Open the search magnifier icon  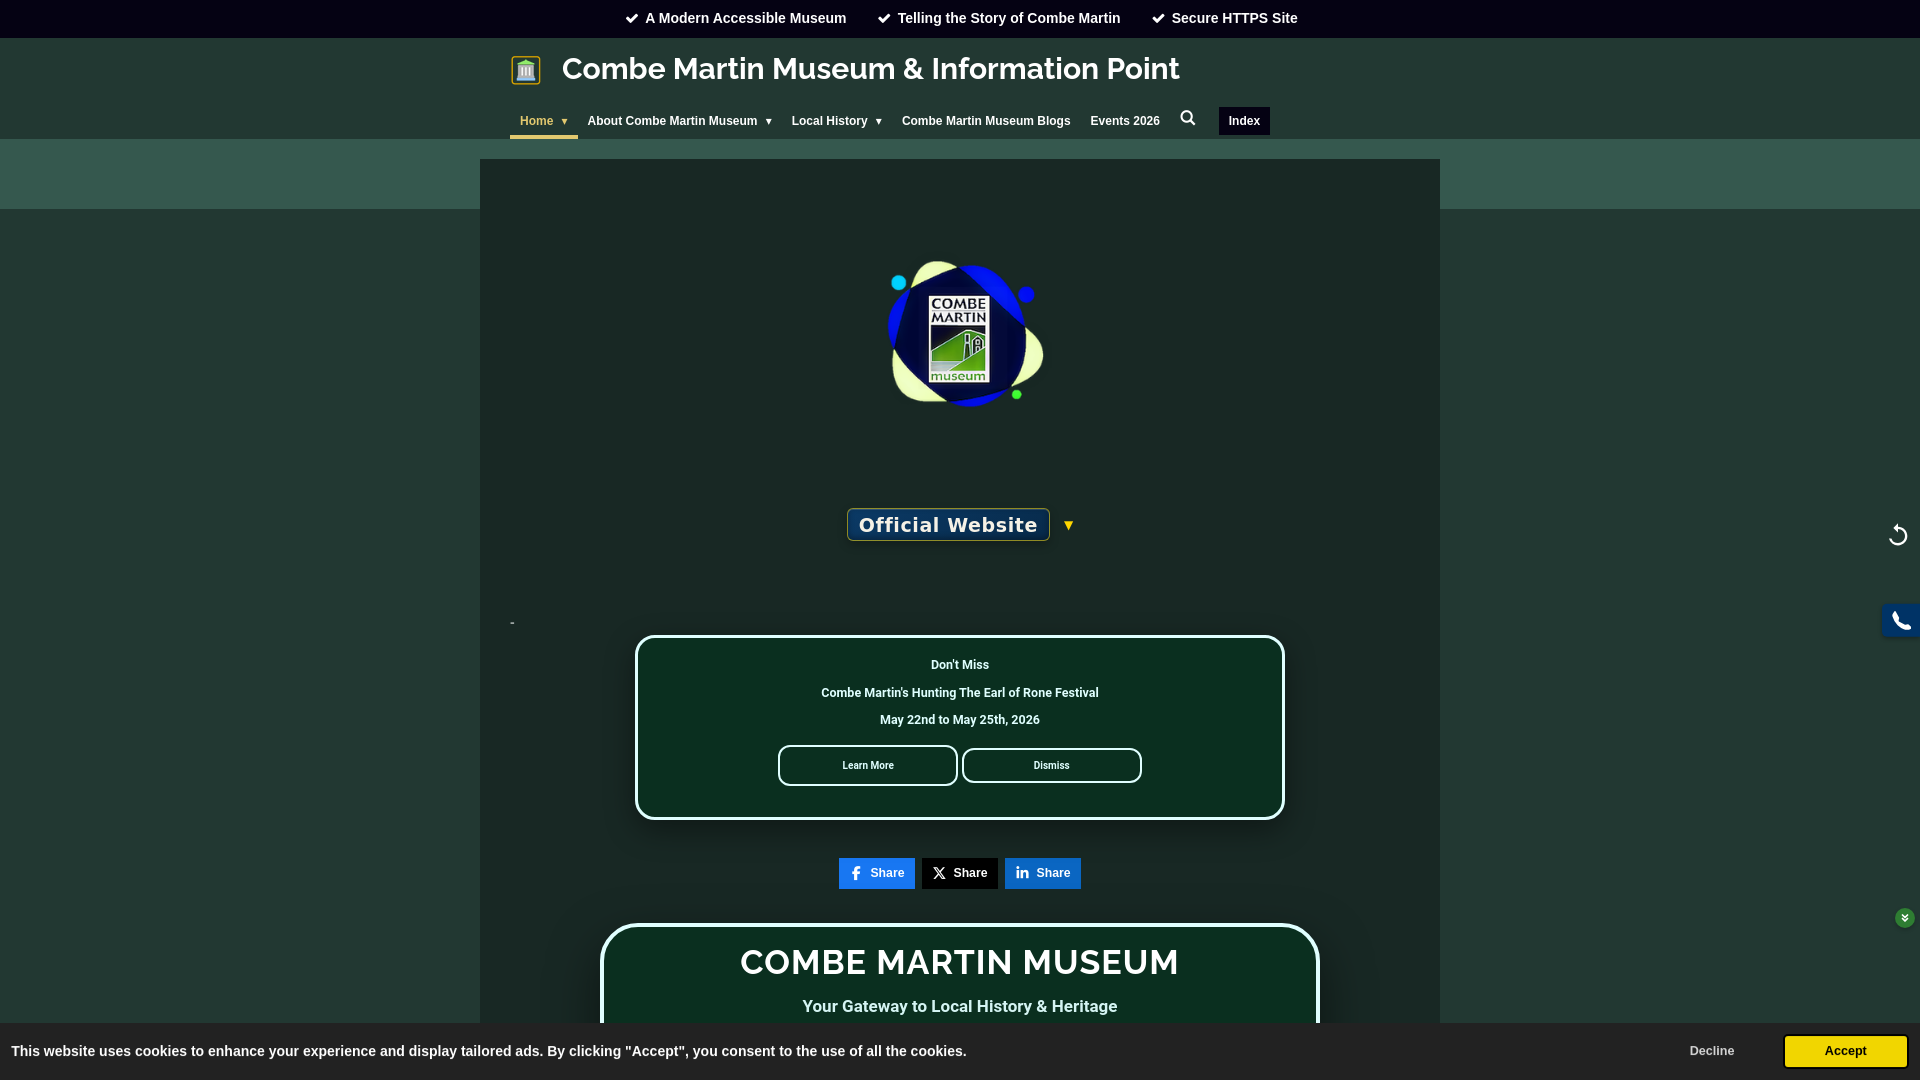(1188, 118)
